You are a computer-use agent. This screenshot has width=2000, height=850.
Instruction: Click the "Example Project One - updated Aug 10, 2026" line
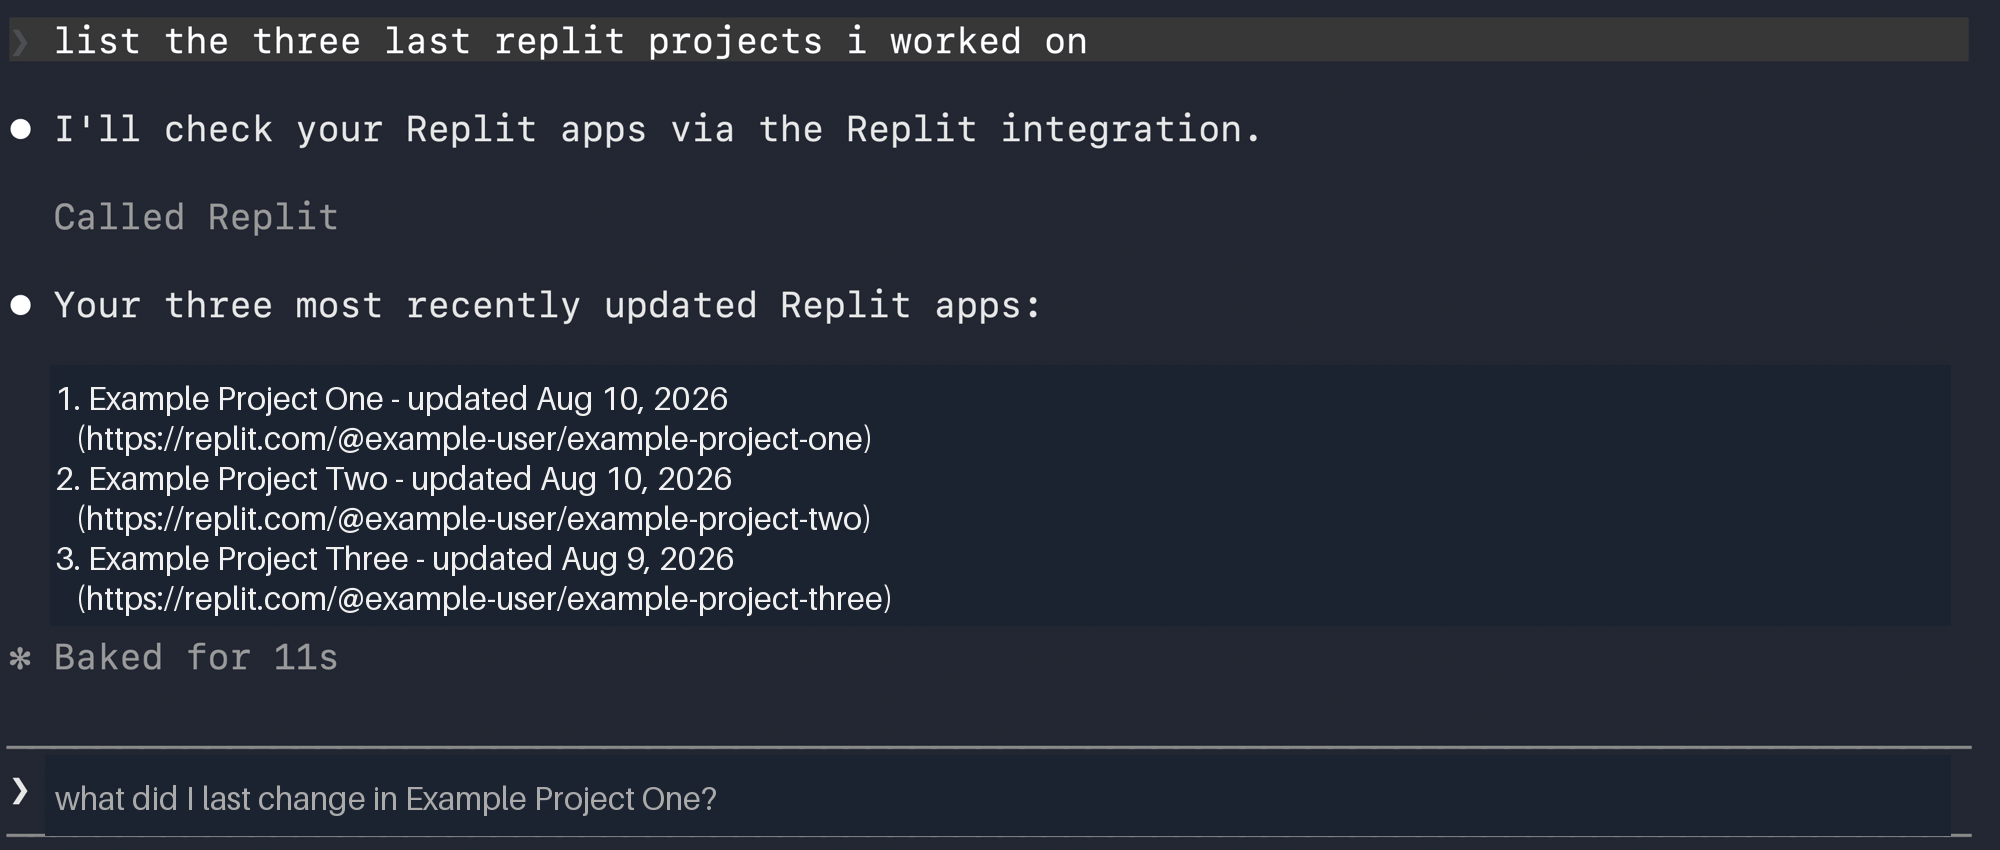[x=392, y=399]
